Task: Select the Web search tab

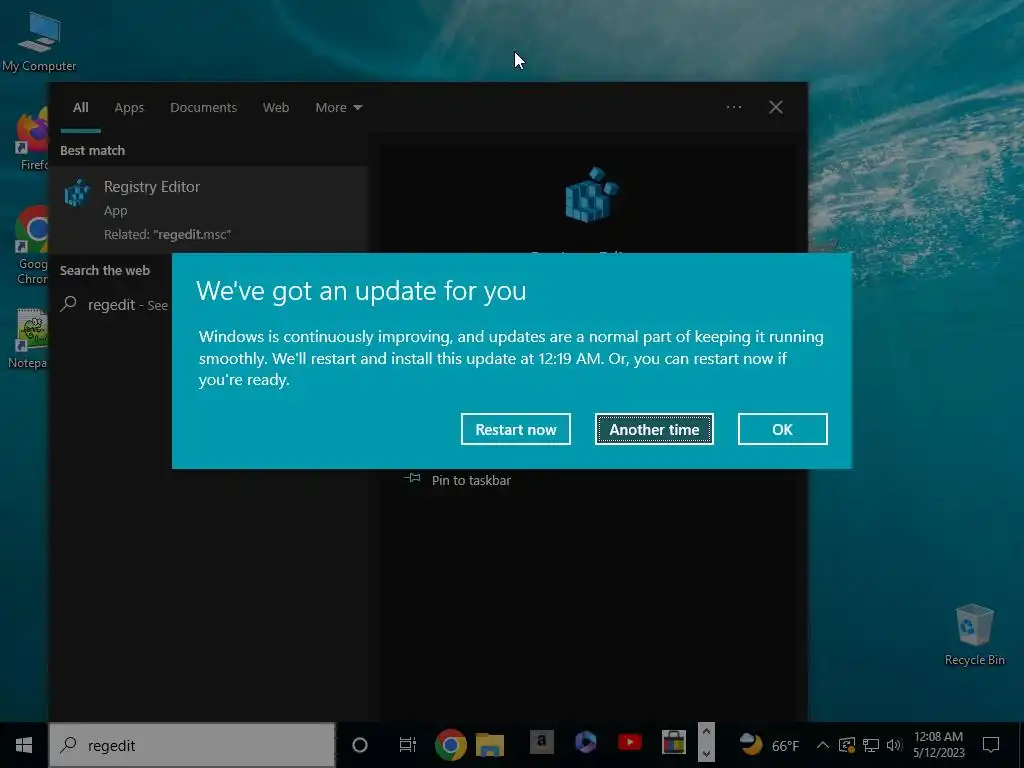Action: click(276, 107)
